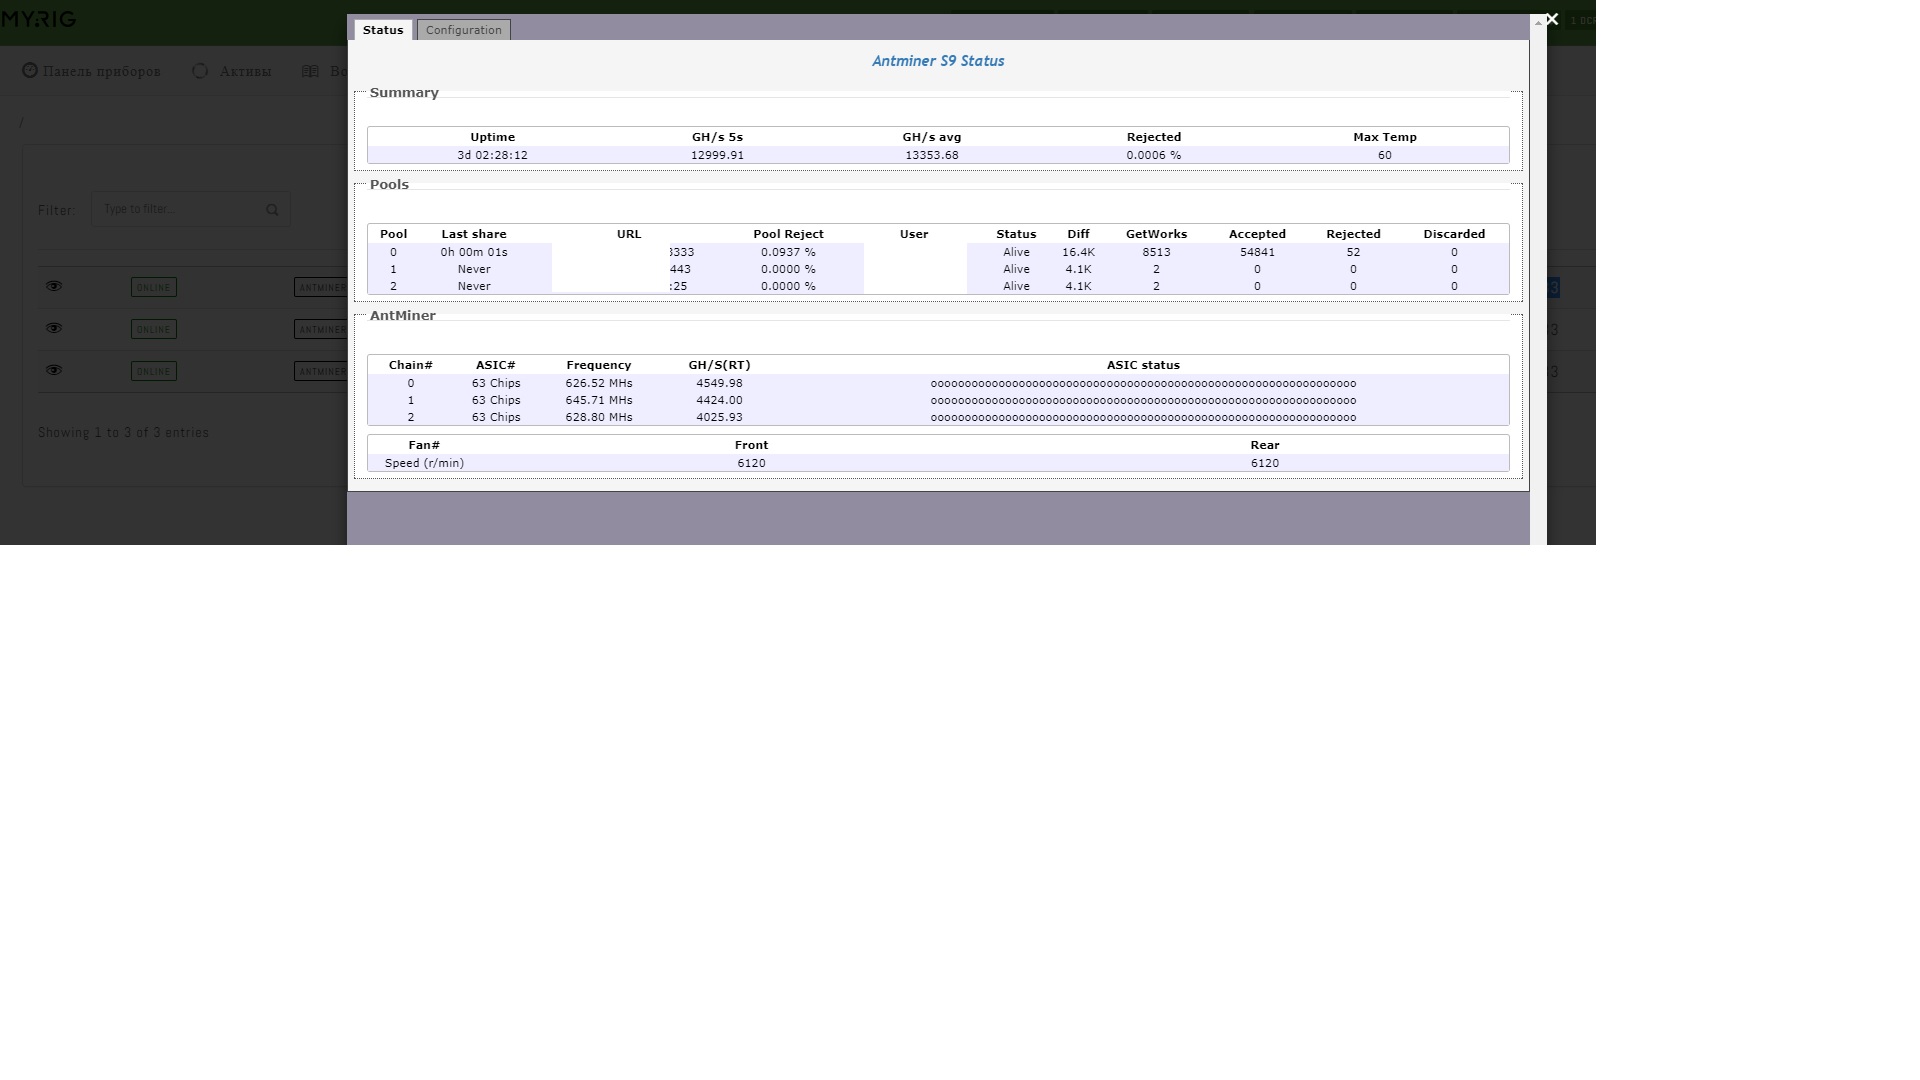Click the Accepted value 54841
Image resolution: width=1920 pixels, height=1080 pixels.
tap(1257, 252)
